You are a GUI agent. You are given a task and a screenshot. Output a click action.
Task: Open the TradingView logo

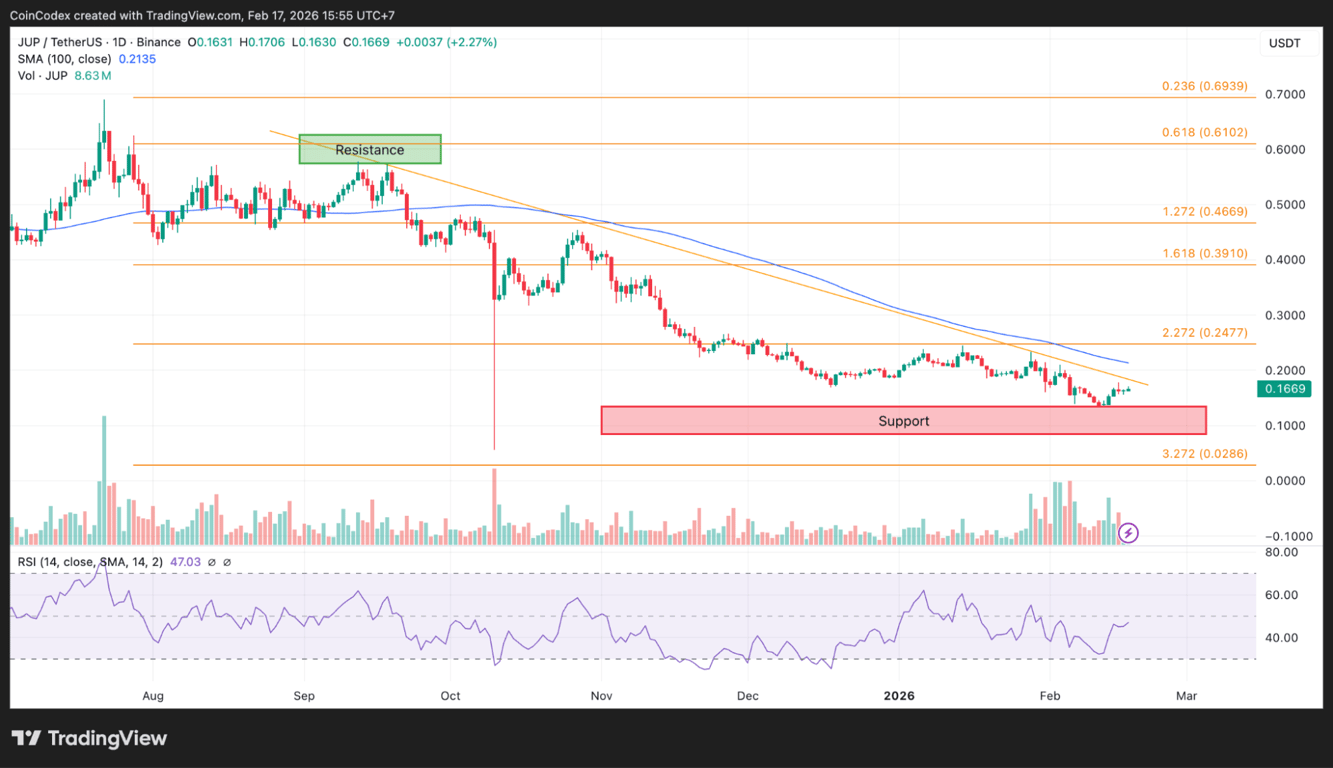coord(90,738)
